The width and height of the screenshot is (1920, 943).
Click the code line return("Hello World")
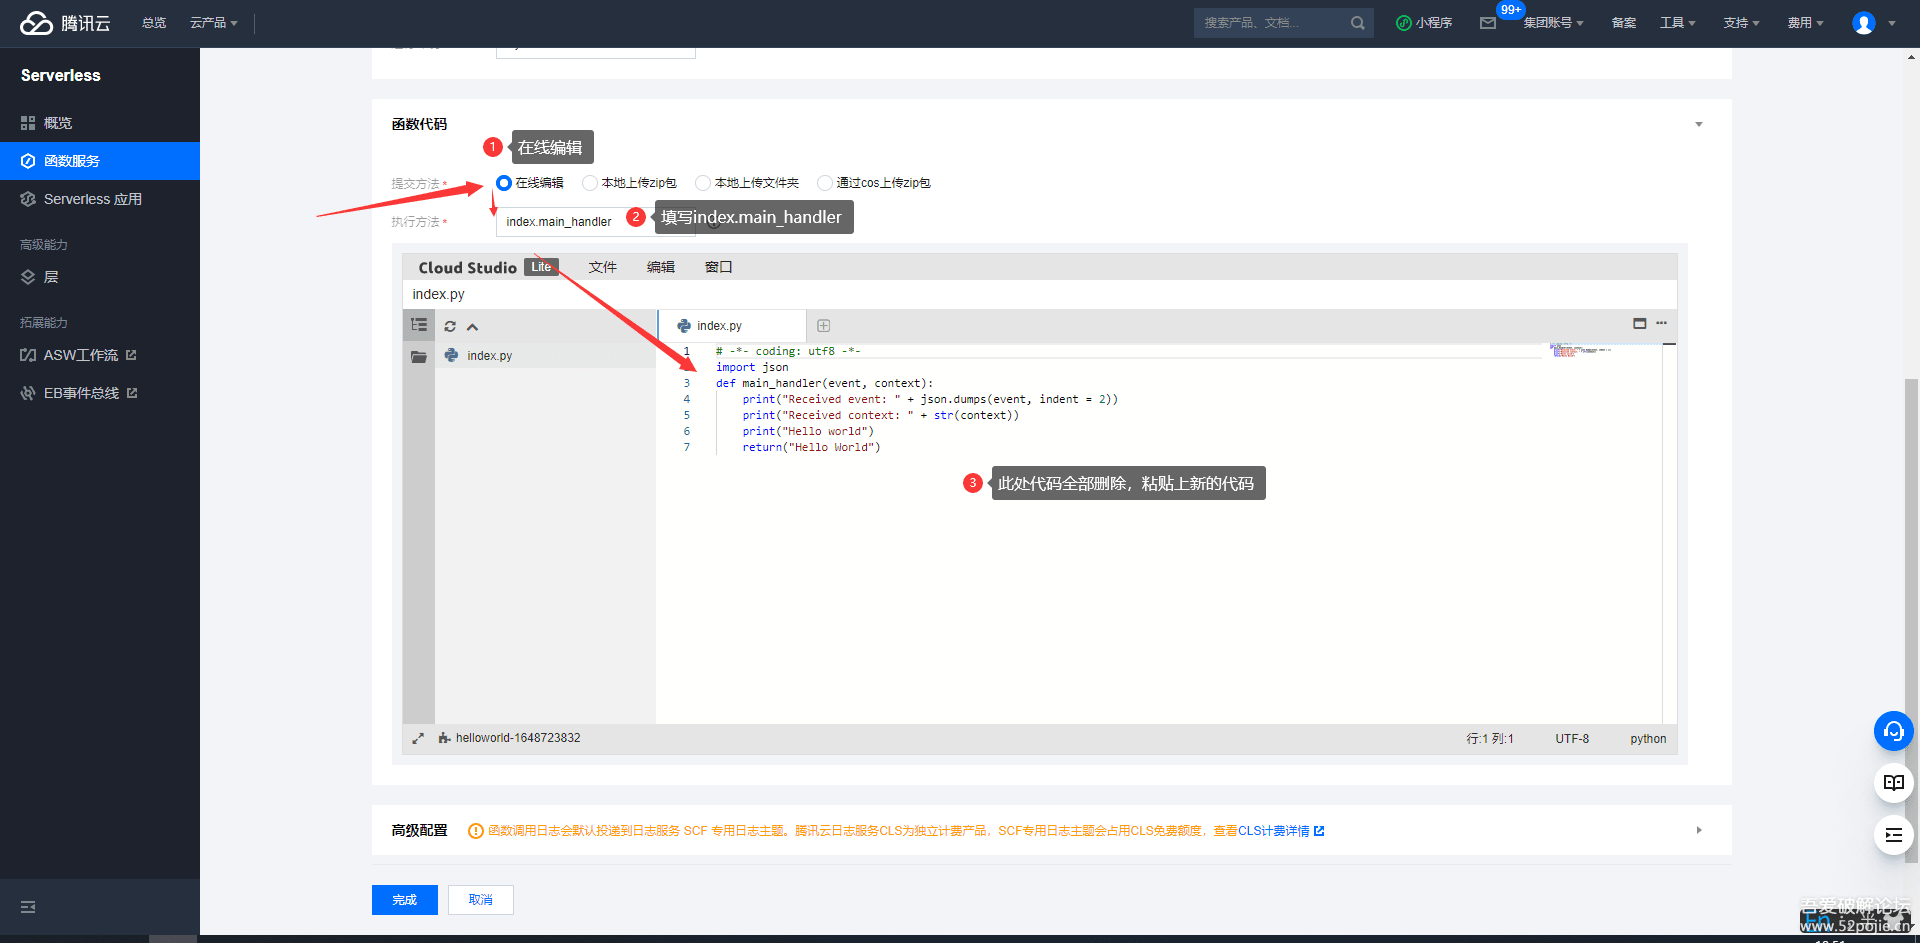[x=811, y=447]
